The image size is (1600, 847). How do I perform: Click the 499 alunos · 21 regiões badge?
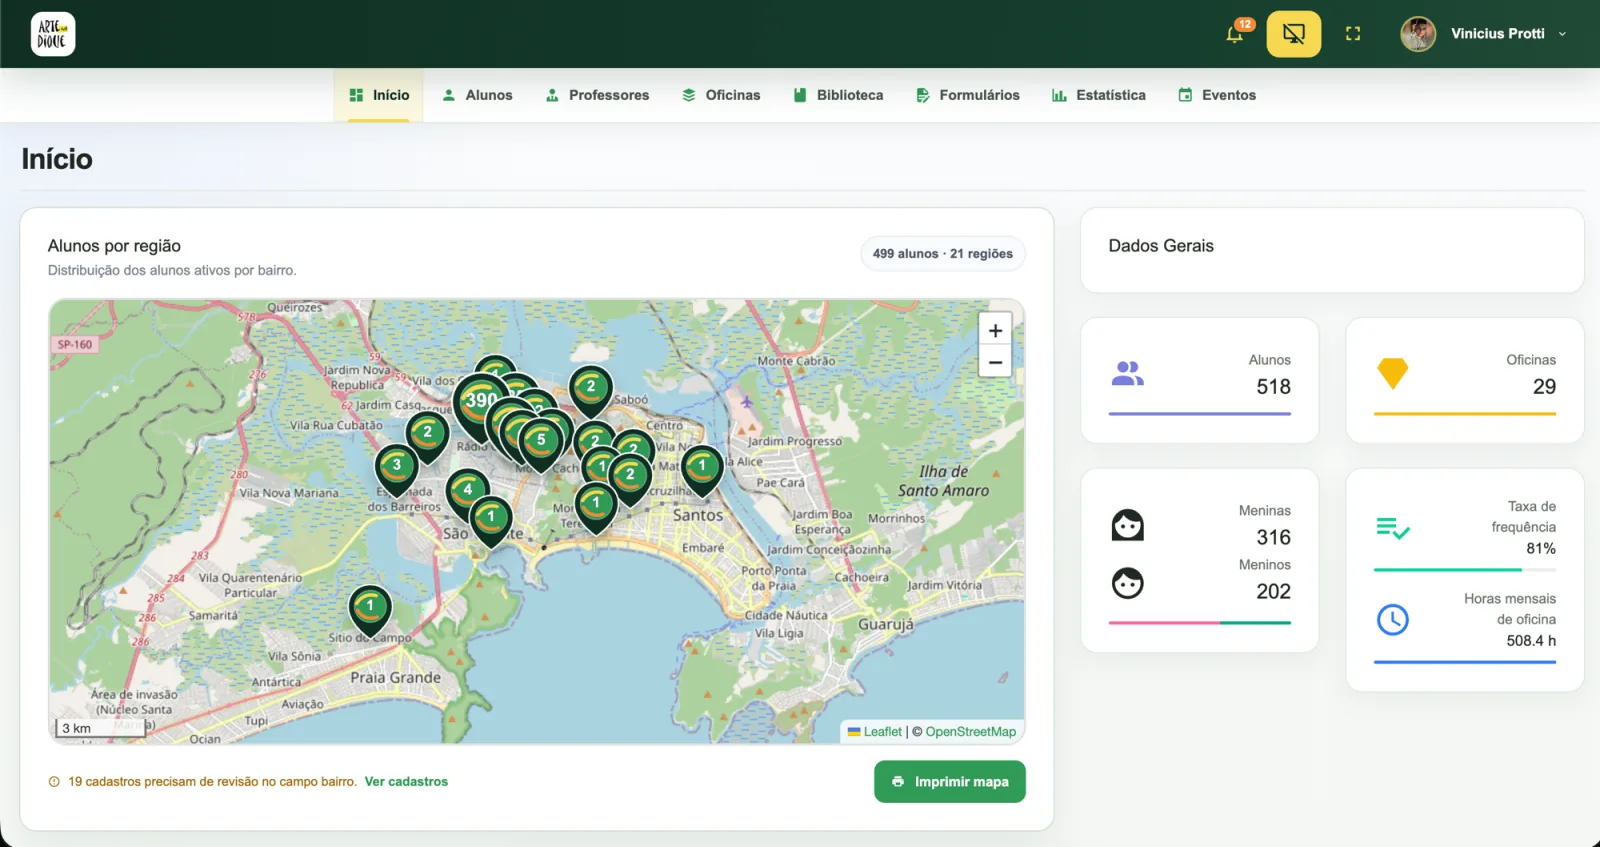(x=943, y=254)
